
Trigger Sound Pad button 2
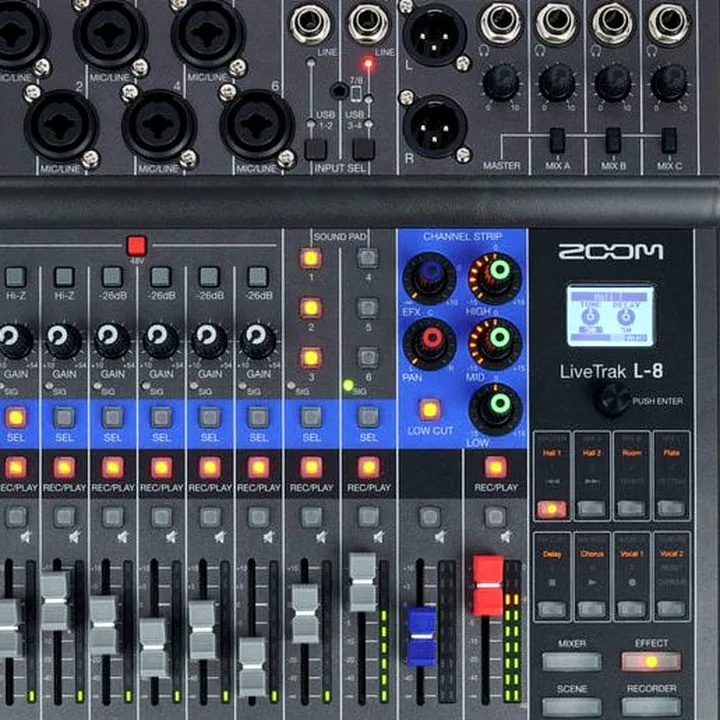(x=310, y=308)
